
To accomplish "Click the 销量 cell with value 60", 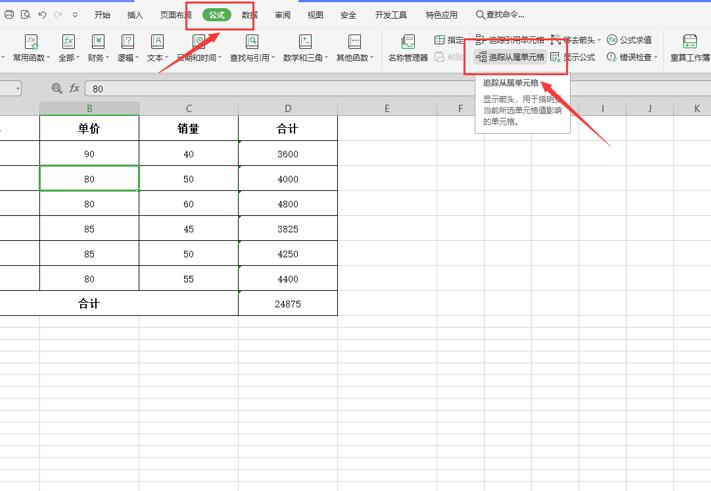I will (x=189, y=204).
